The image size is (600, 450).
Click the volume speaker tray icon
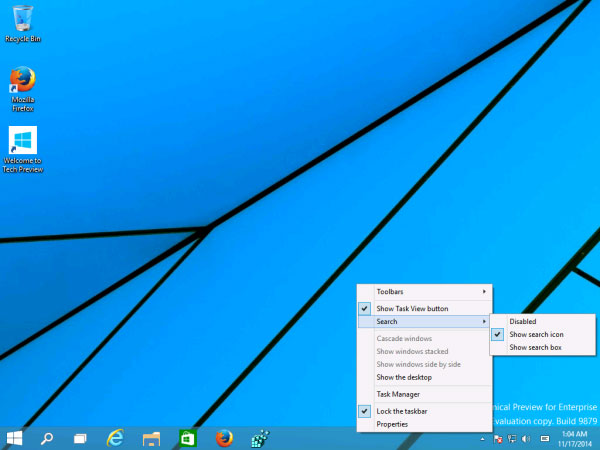[526, 439]
